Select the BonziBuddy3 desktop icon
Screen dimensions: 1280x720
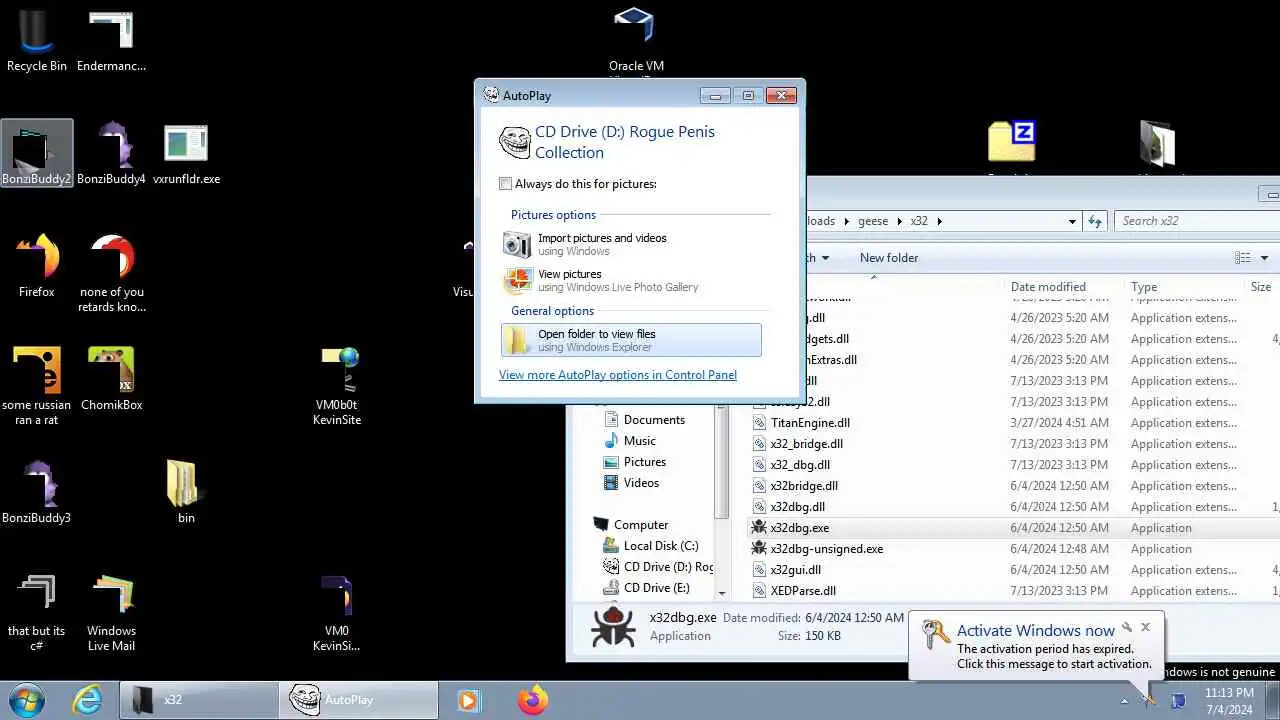click(x=37, y=492)
